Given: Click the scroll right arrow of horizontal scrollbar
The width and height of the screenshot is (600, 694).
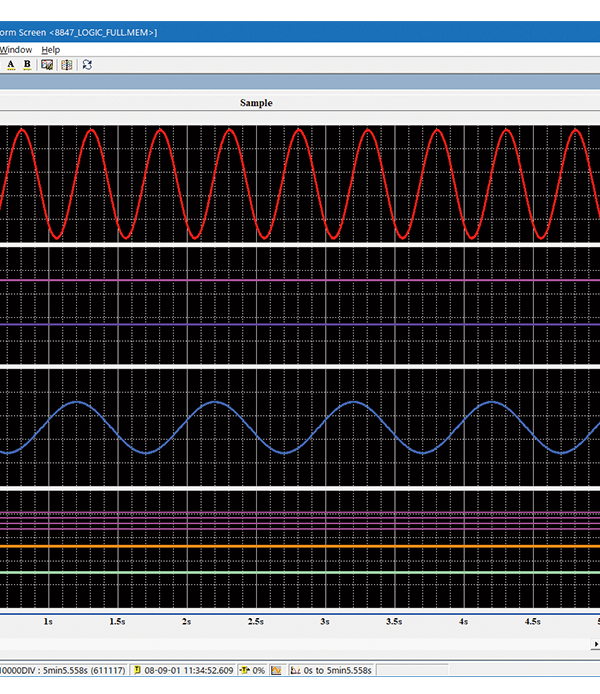Looking at the screenshot, I should point(596,644).
